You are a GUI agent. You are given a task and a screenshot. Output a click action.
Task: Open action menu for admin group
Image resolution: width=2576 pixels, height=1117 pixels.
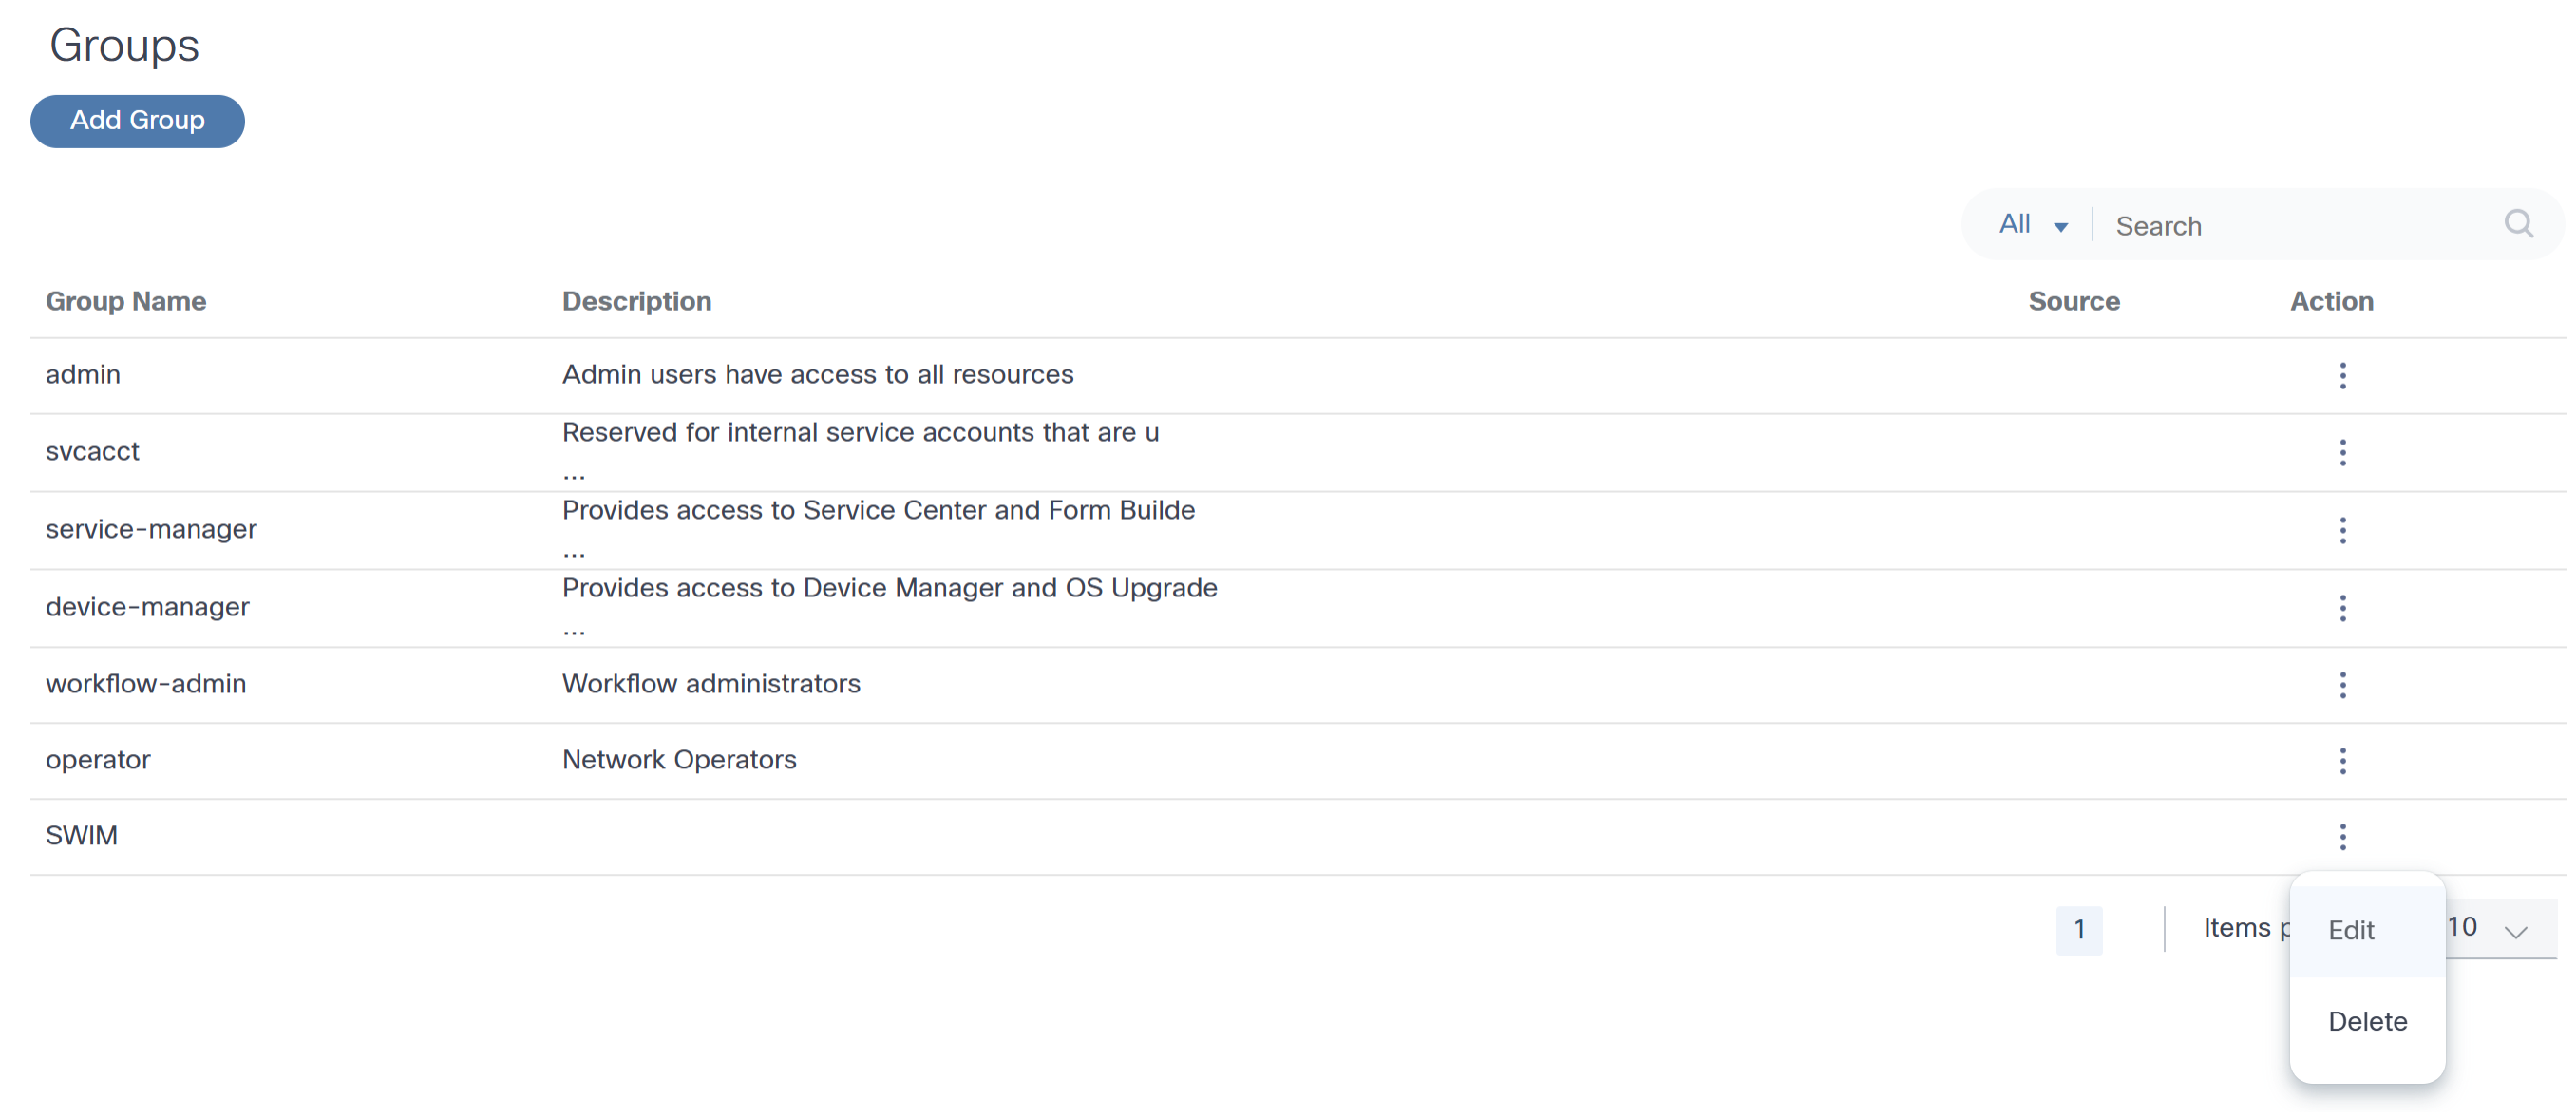pyautogui.click(x=2342, y=375)
